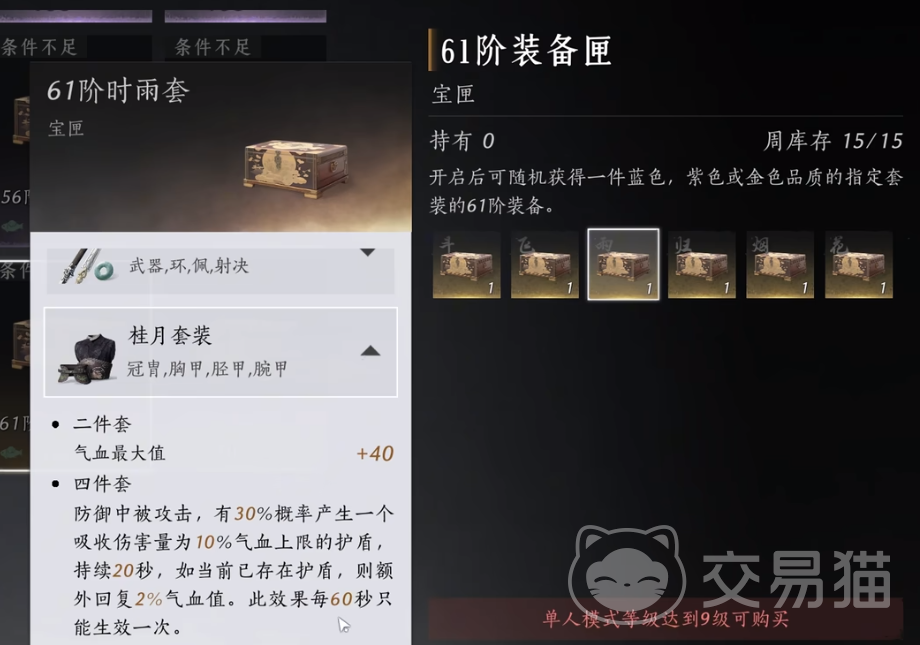Click the 周库存 15/15 stock text

pos(833,141)
